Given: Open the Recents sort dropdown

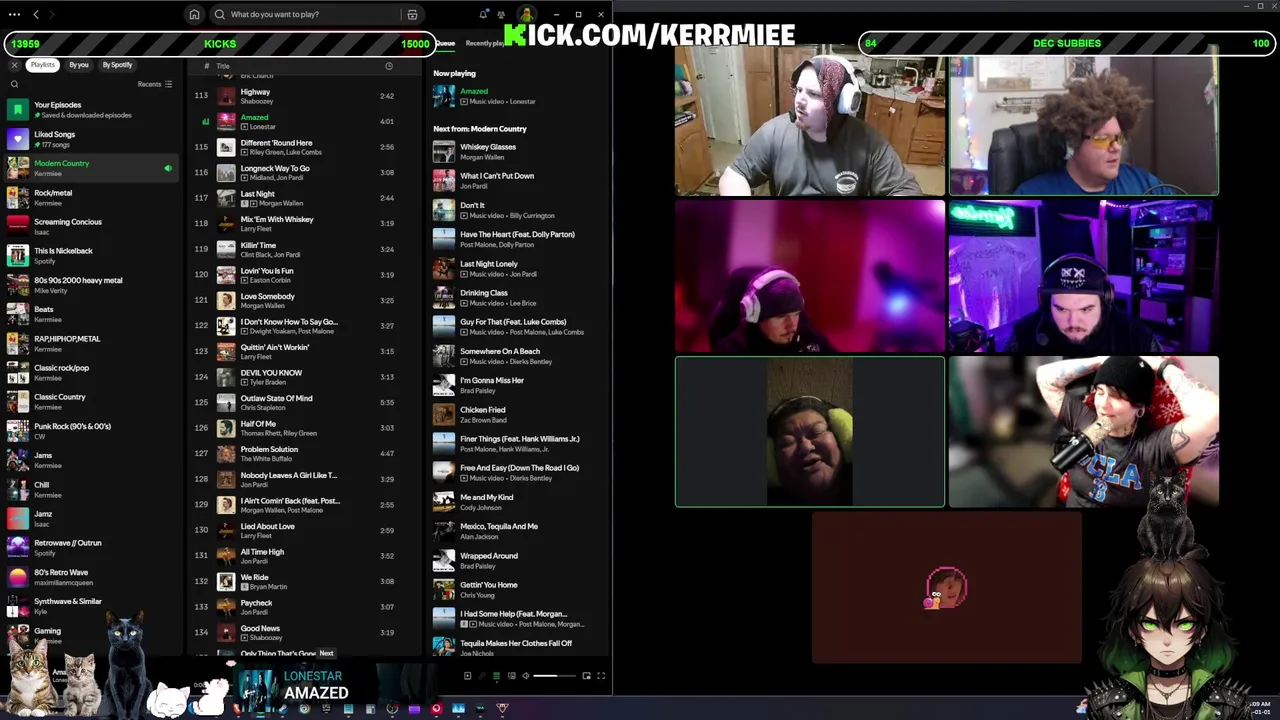Looking at the screenshot, I should (155, 84).
